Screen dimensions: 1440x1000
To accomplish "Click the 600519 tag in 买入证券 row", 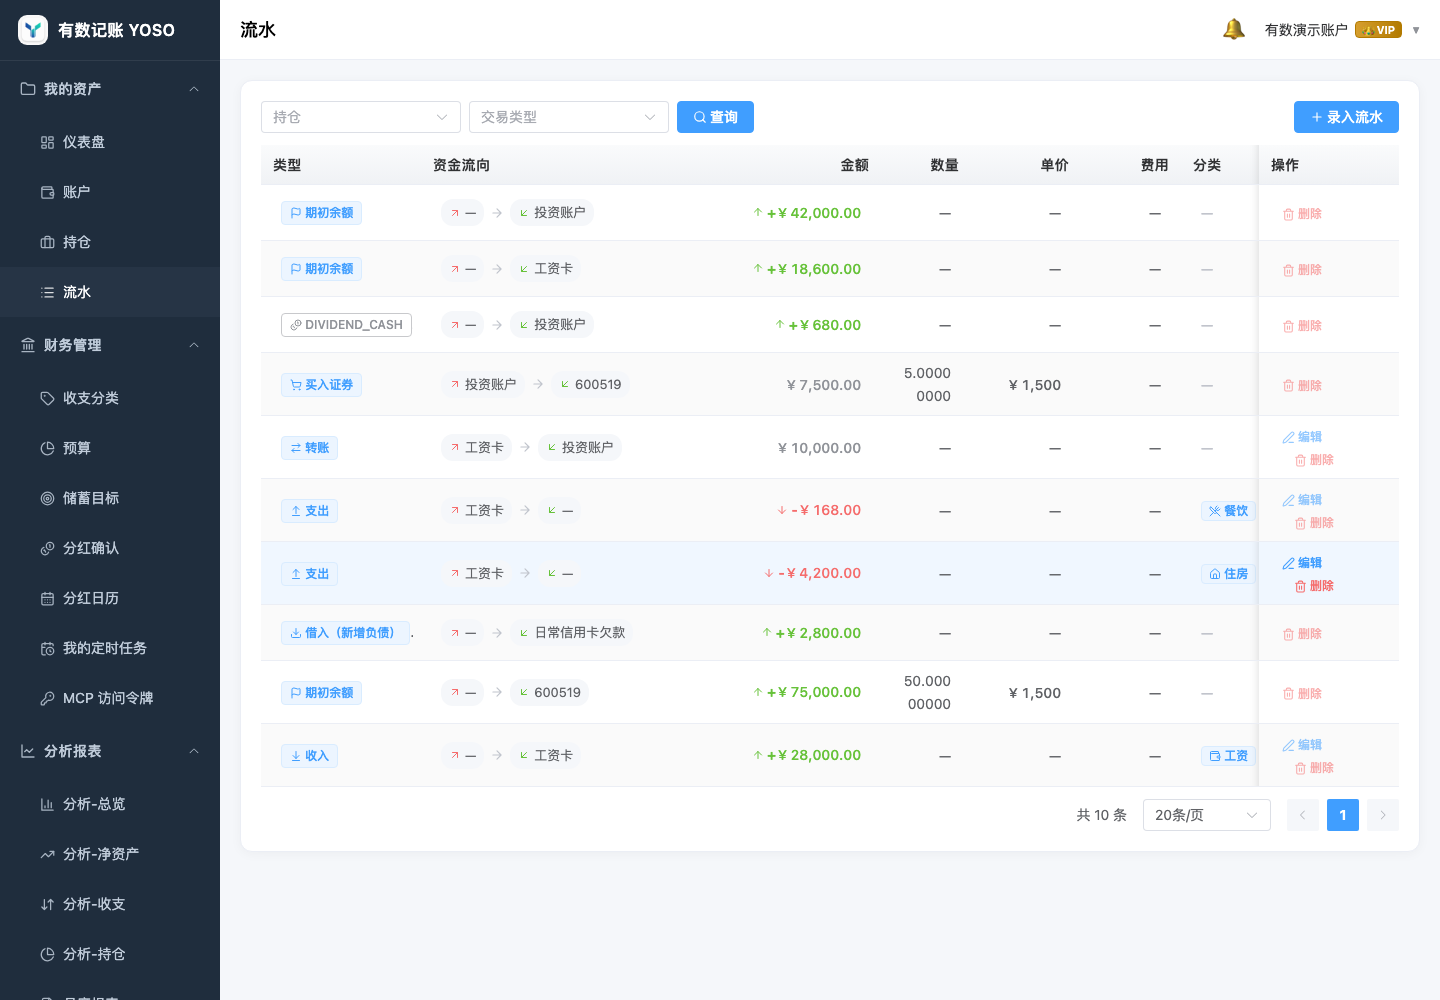I will coord(590,385).
